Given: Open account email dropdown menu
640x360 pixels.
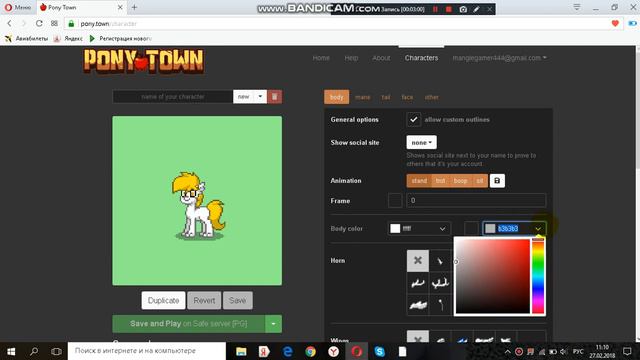Looking at the screenshot, I should [499, 58].
